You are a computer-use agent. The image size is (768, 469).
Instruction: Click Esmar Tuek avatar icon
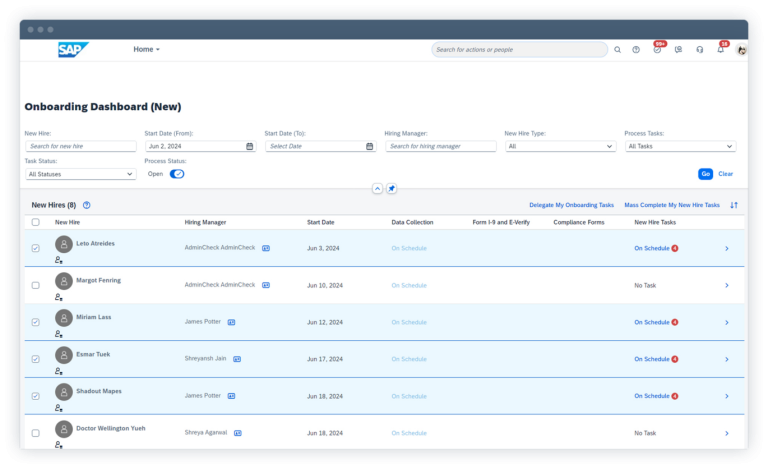pos(64,355)
